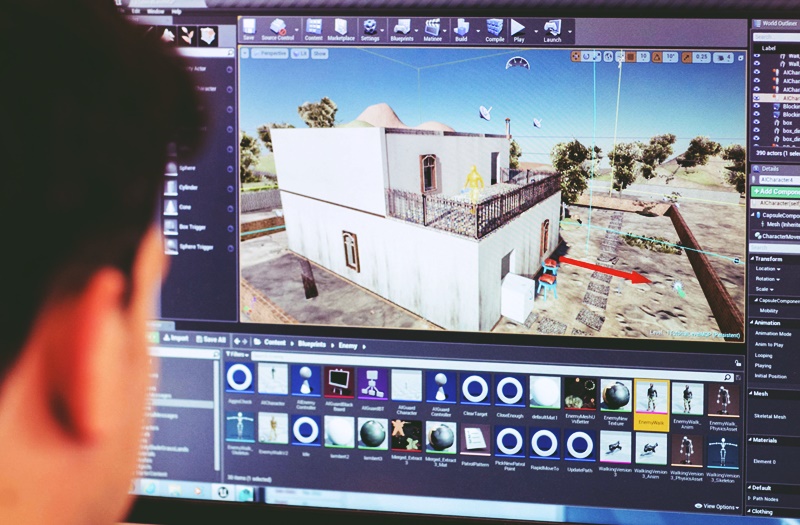Open the viewport Show menu
Screen dimensions: 800x525
pyautogui.click(x=319, y=54)
